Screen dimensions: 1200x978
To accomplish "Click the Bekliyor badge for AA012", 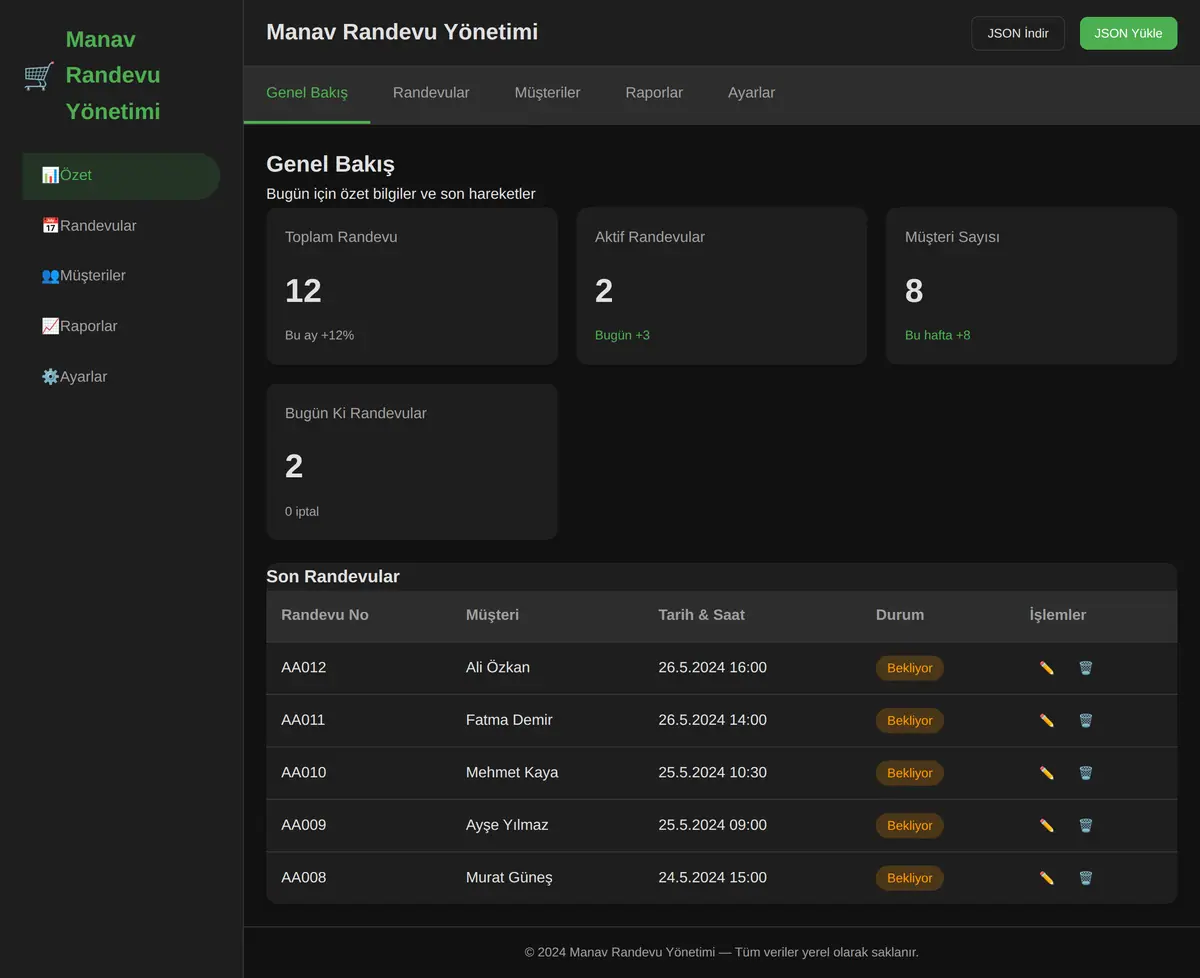I will coord(910,668).
